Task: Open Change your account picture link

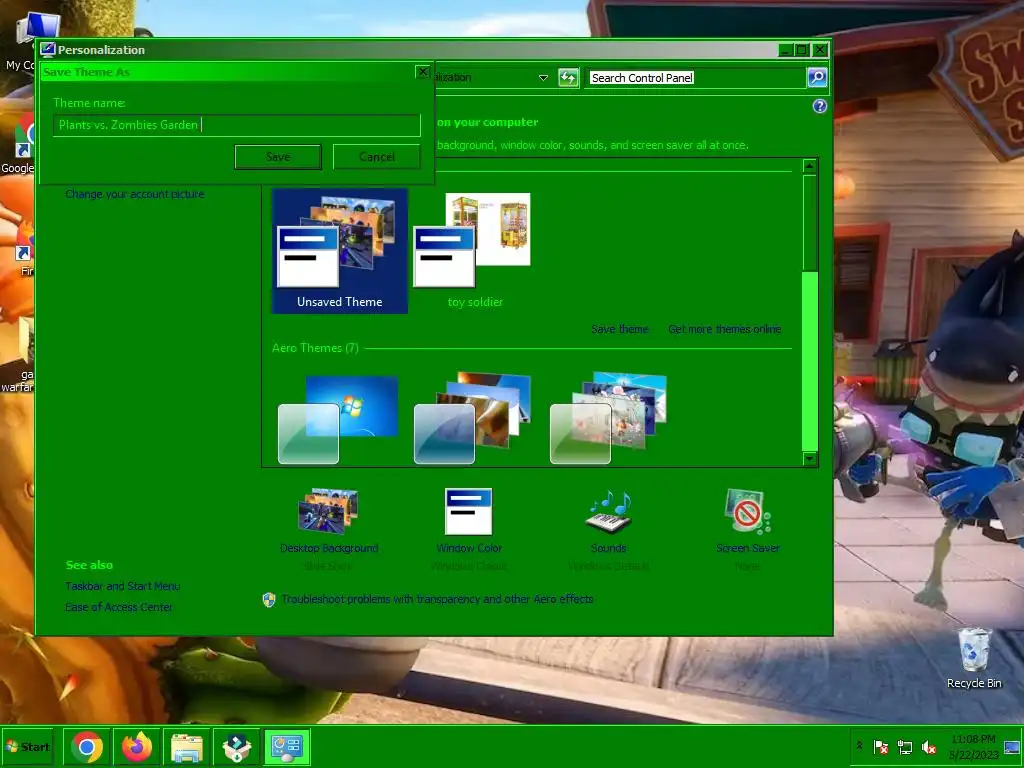Action: click(135, 194)
